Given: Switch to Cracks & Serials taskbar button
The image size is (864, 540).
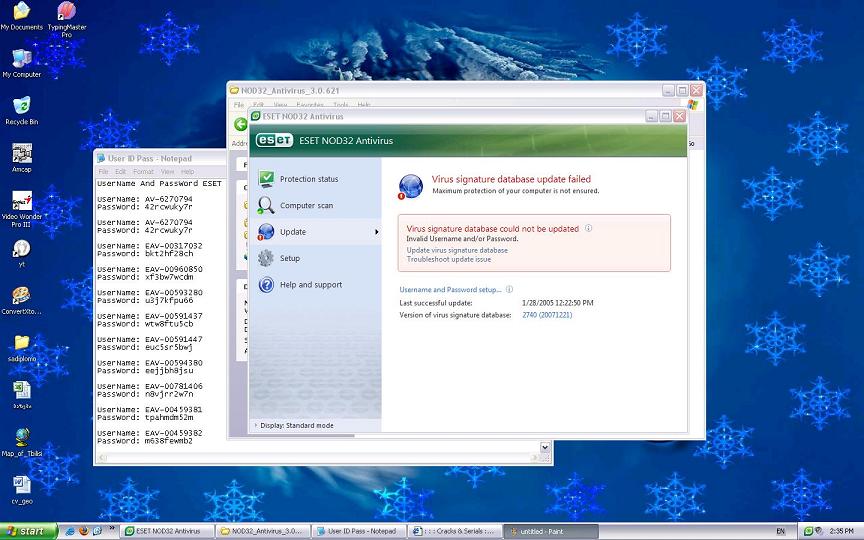Looking at the screenshot, I should [x=454, y=531].
